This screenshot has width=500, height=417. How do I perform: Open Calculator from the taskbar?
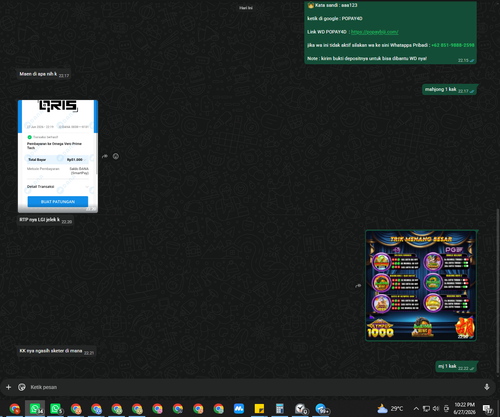(280, 409)
